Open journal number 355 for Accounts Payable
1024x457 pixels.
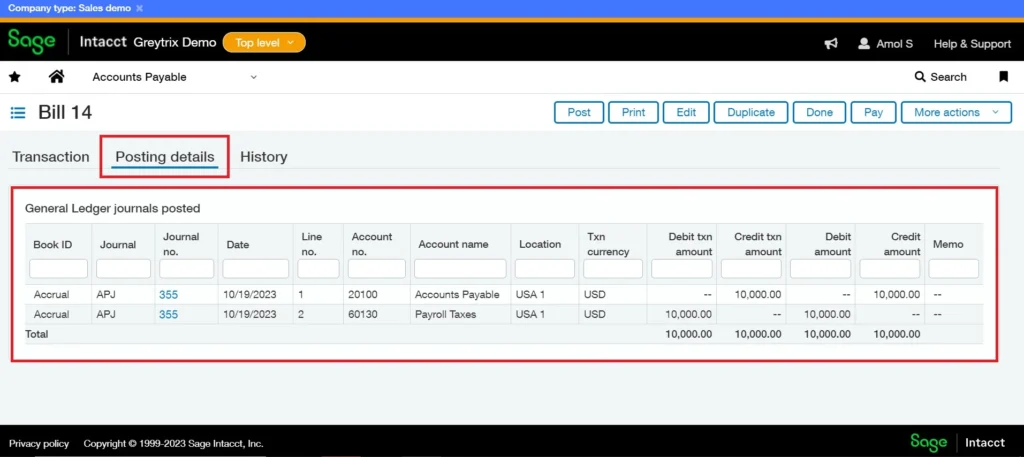pos(168,295)
